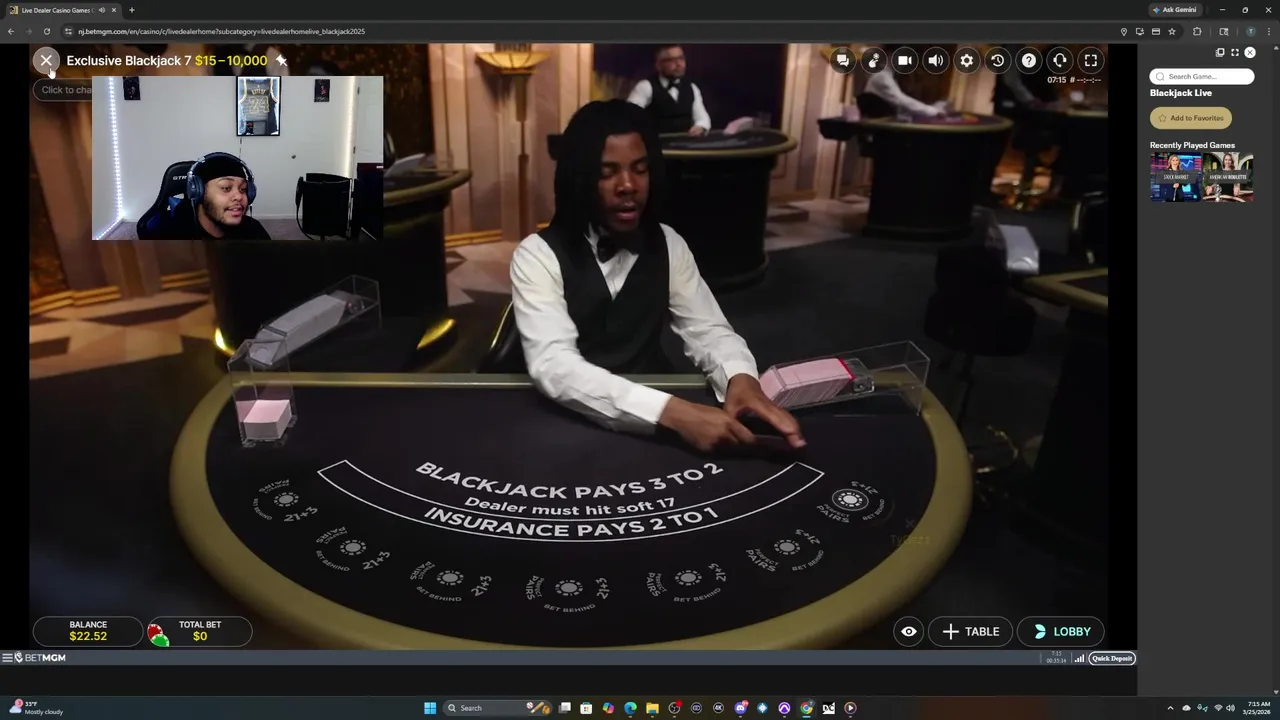The image size is (1280, 720).
Task: Open the game history clock icon
Action: point(998,60)
